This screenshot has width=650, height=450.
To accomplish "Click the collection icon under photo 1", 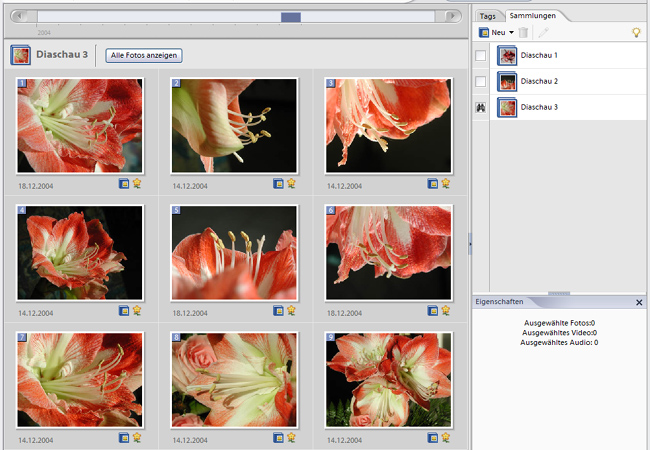I will [x=124, y=184].
